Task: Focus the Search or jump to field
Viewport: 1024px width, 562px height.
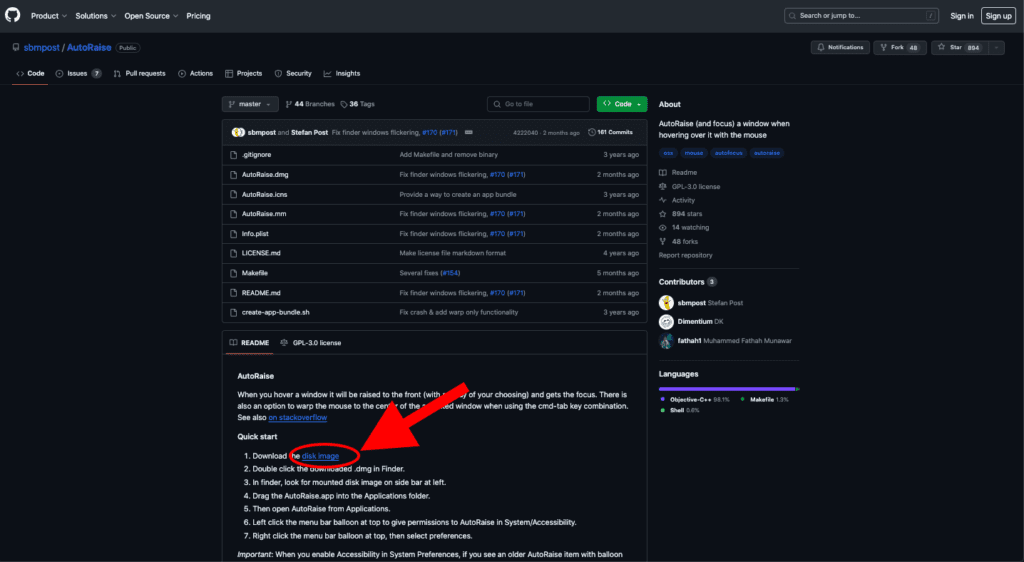Action: [x=861, y=16]
